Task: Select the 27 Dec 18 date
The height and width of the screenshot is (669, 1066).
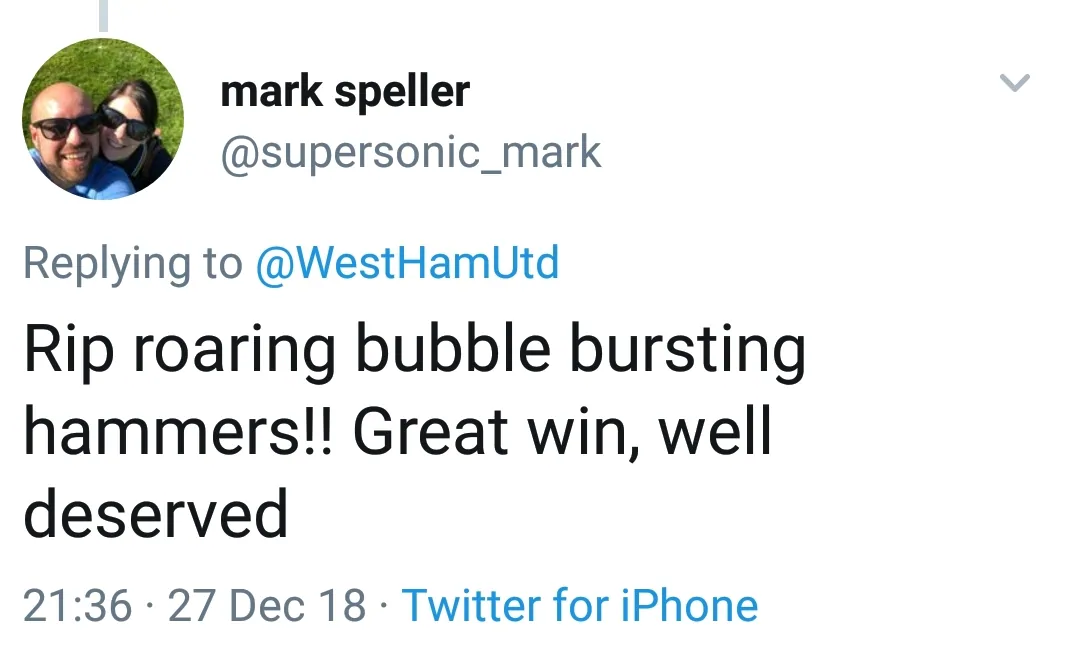Action: point(266,605)
